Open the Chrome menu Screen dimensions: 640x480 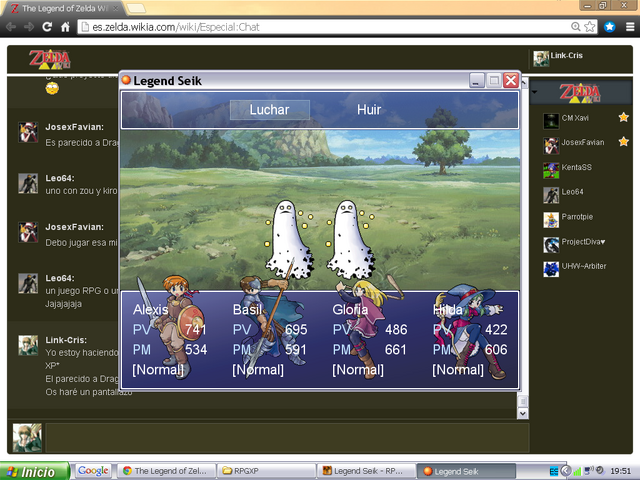pyautogui.click(x=630, y=27)
